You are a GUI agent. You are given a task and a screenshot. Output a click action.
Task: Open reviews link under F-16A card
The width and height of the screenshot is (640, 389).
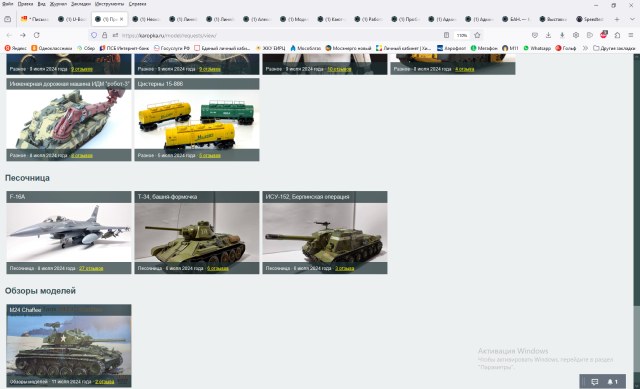point(91,269)
